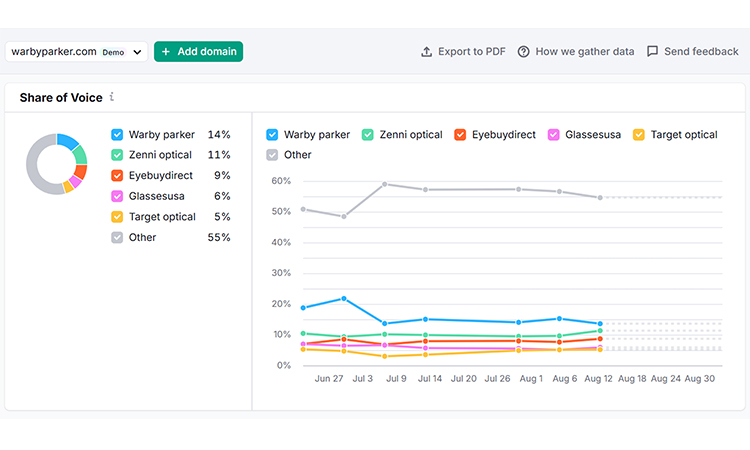
Task: Click the 9% value for Eyebuydirect
Action: coord(222,176)
